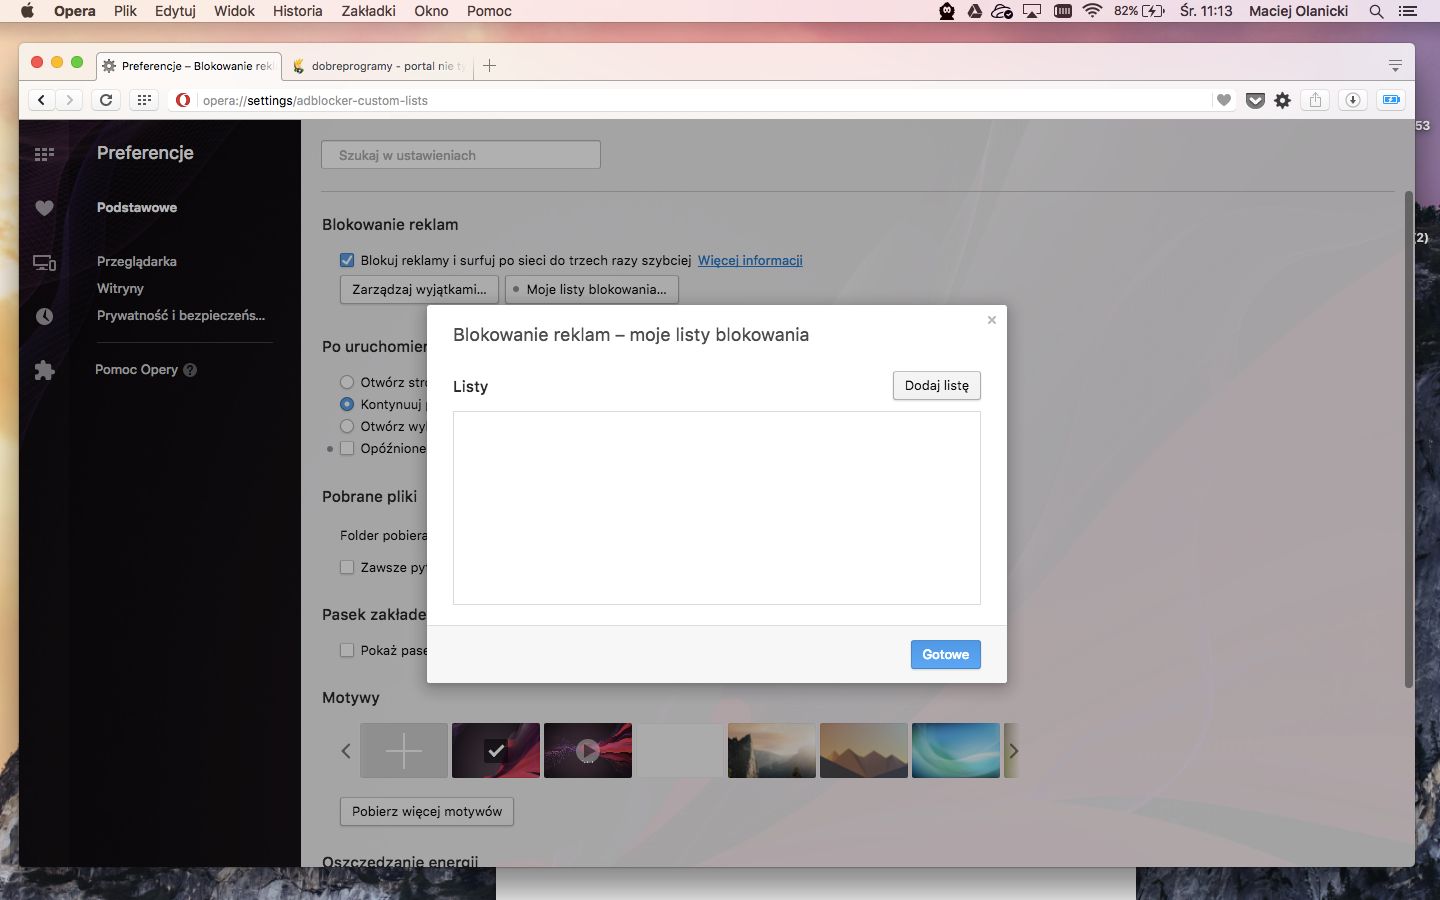Select the orange mountains theme thumbnail
1440x900 pixels.
[864, 751]
